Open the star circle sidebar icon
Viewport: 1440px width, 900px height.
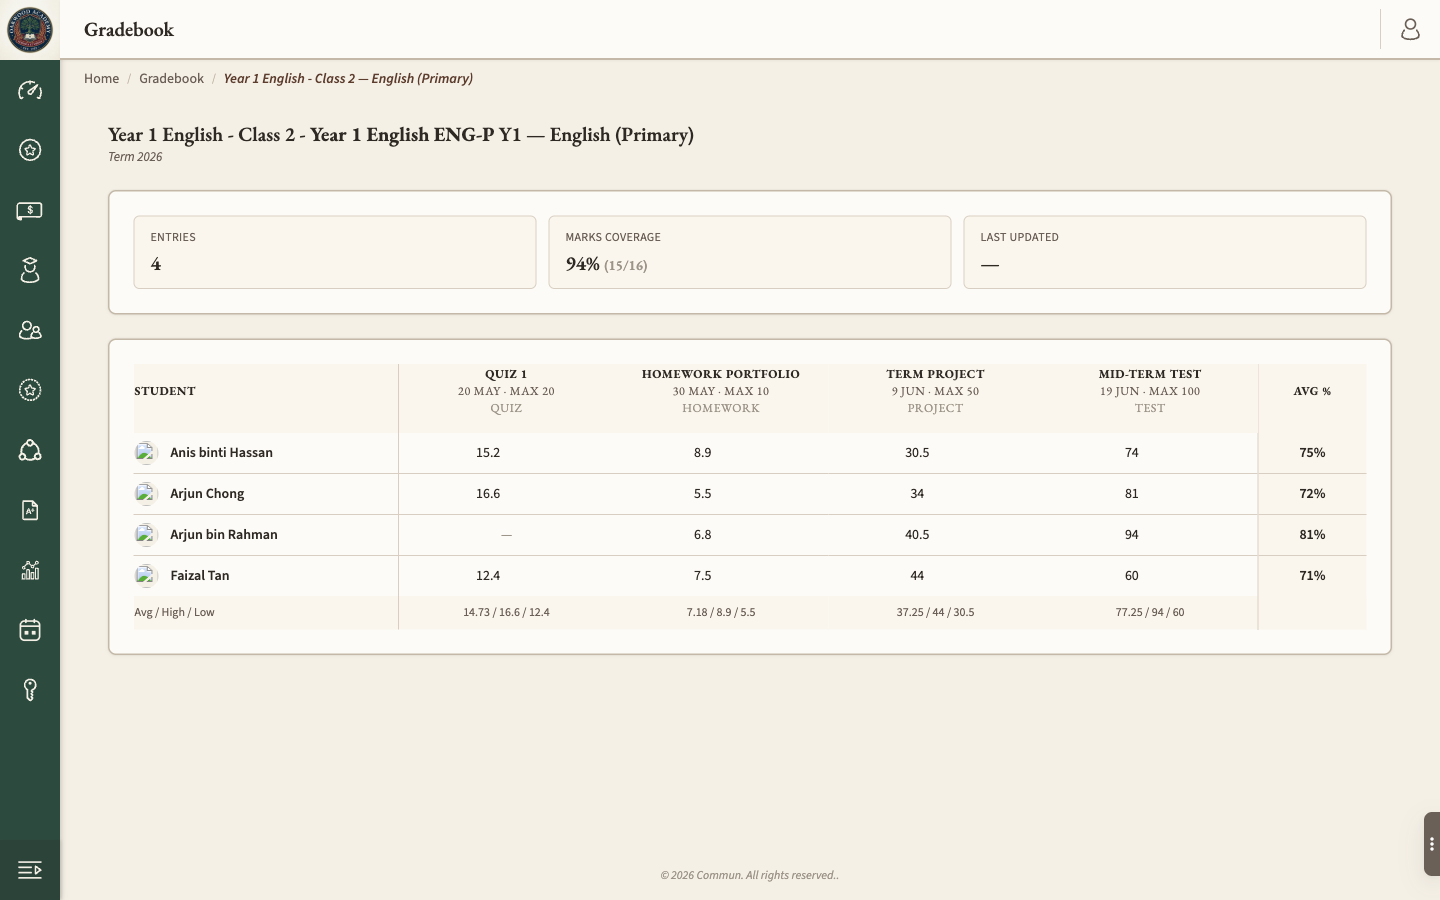(30, 150)
